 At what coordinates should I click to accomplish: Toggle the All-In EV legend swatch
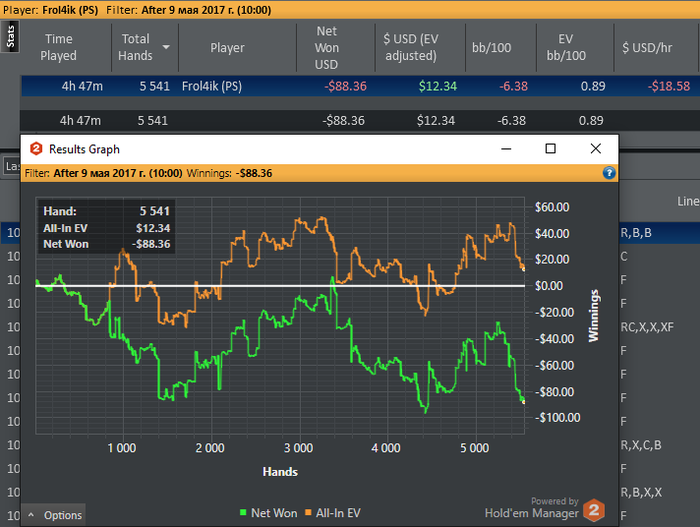[x=308, y=513]
